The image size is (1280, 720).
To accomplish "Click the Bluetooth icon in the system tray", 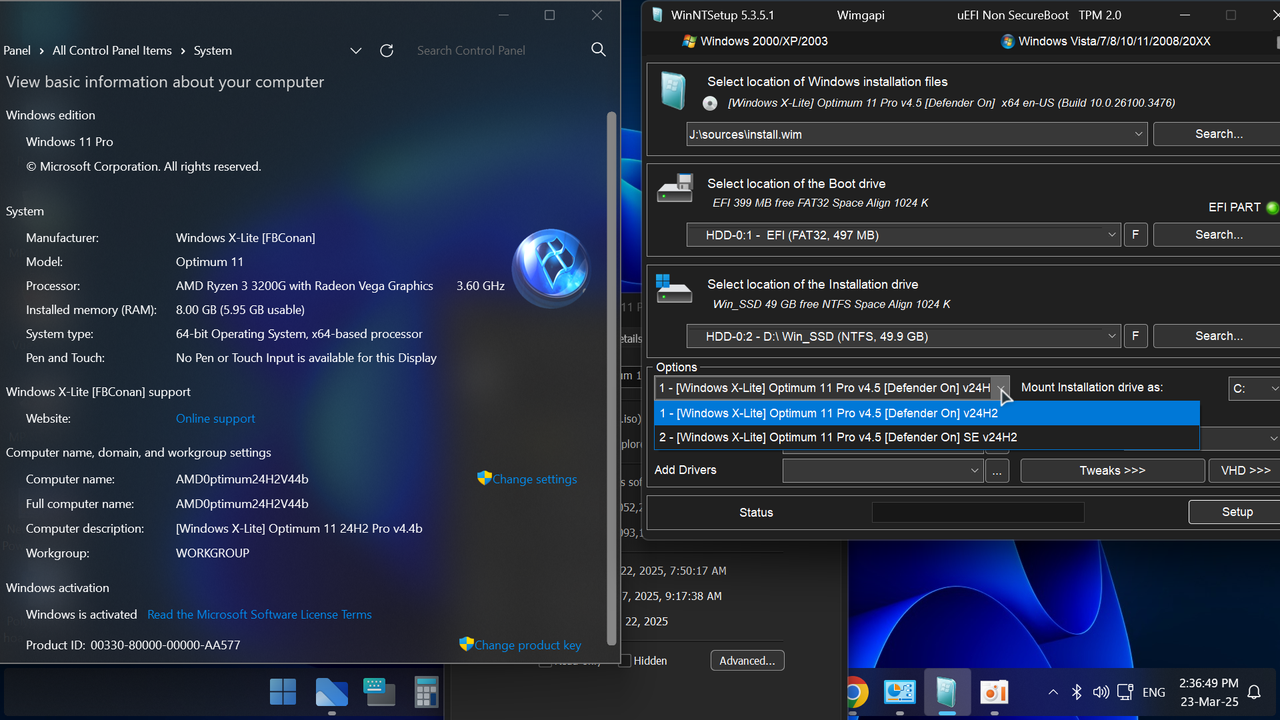I will pos(1076,691).
